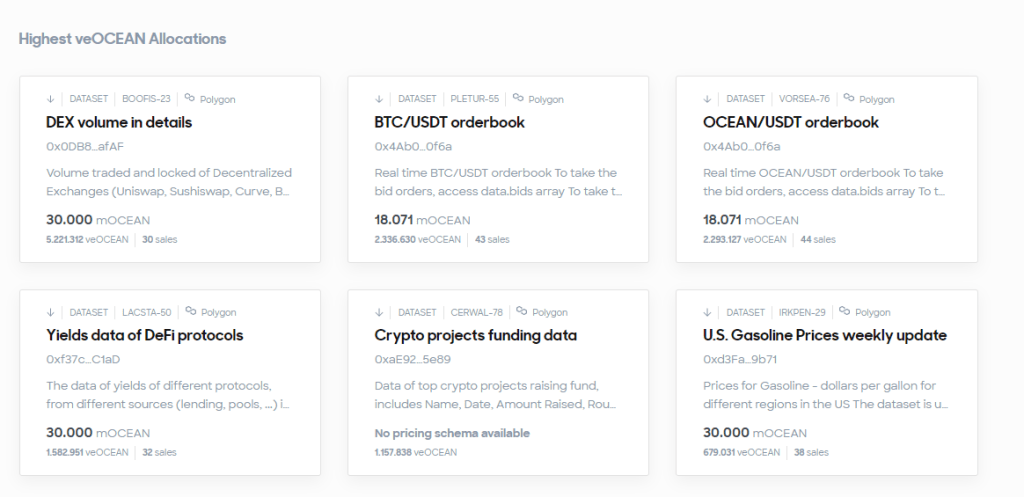The height and width of the screenshot is (497, 1024).
Task: Click the download arrow icon on the OCEAN/USDT orderbook card
Action: click(x=707, y=99)
